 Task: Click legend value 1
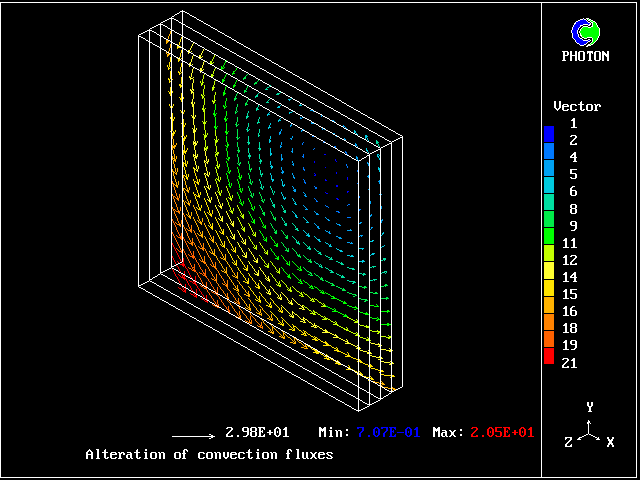573,123
